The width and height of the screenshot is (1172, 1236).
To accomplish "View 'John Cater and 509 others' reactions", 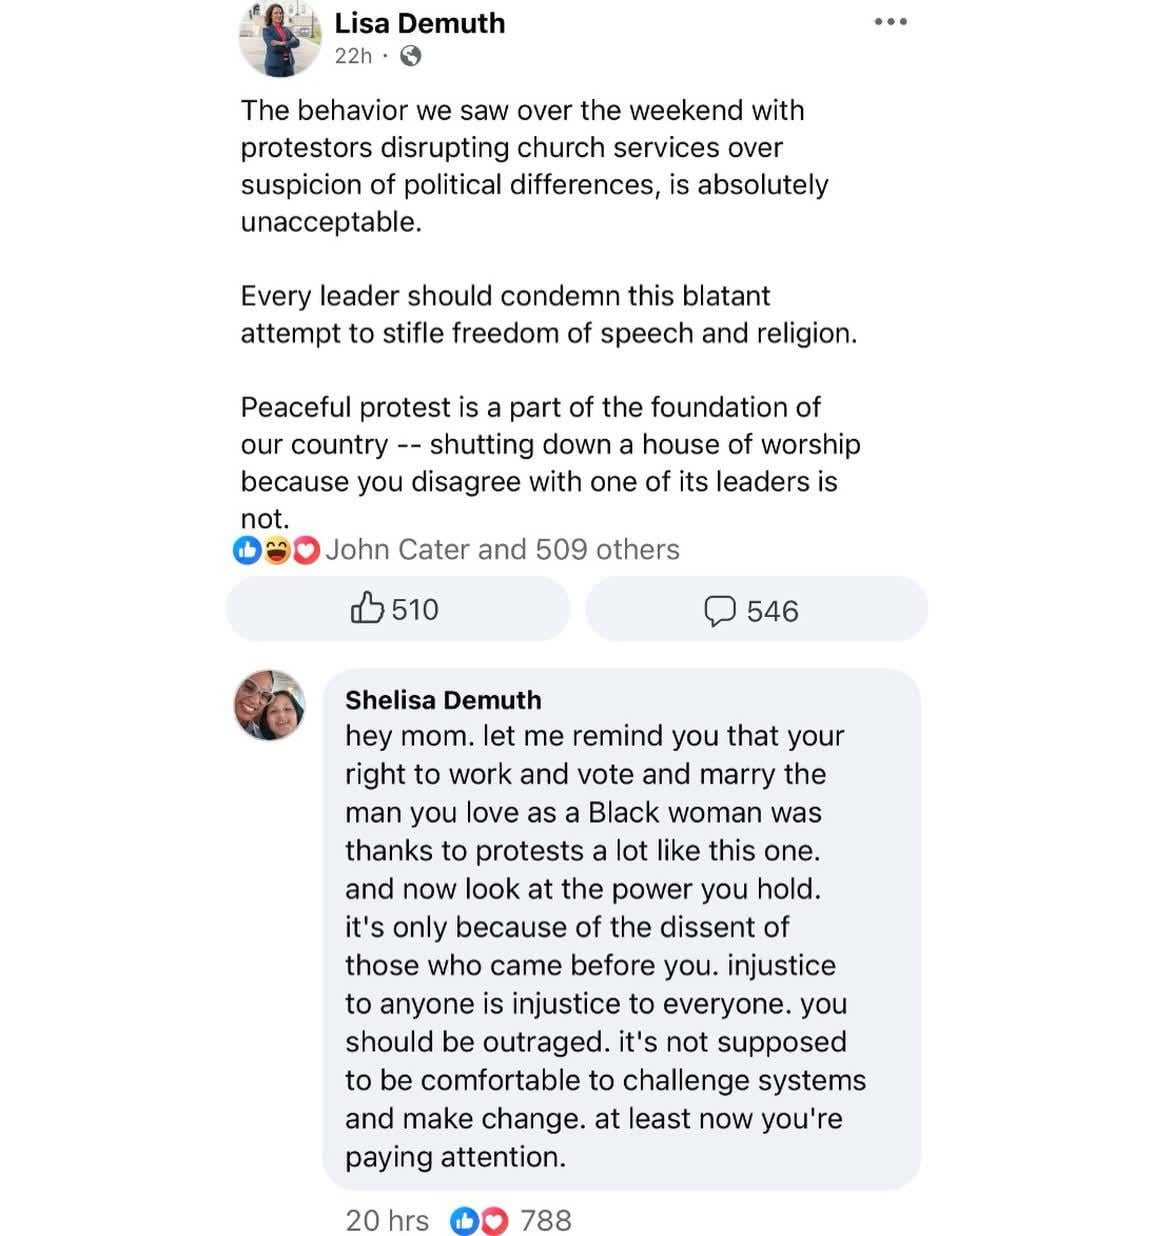I will tap(502, 550).
